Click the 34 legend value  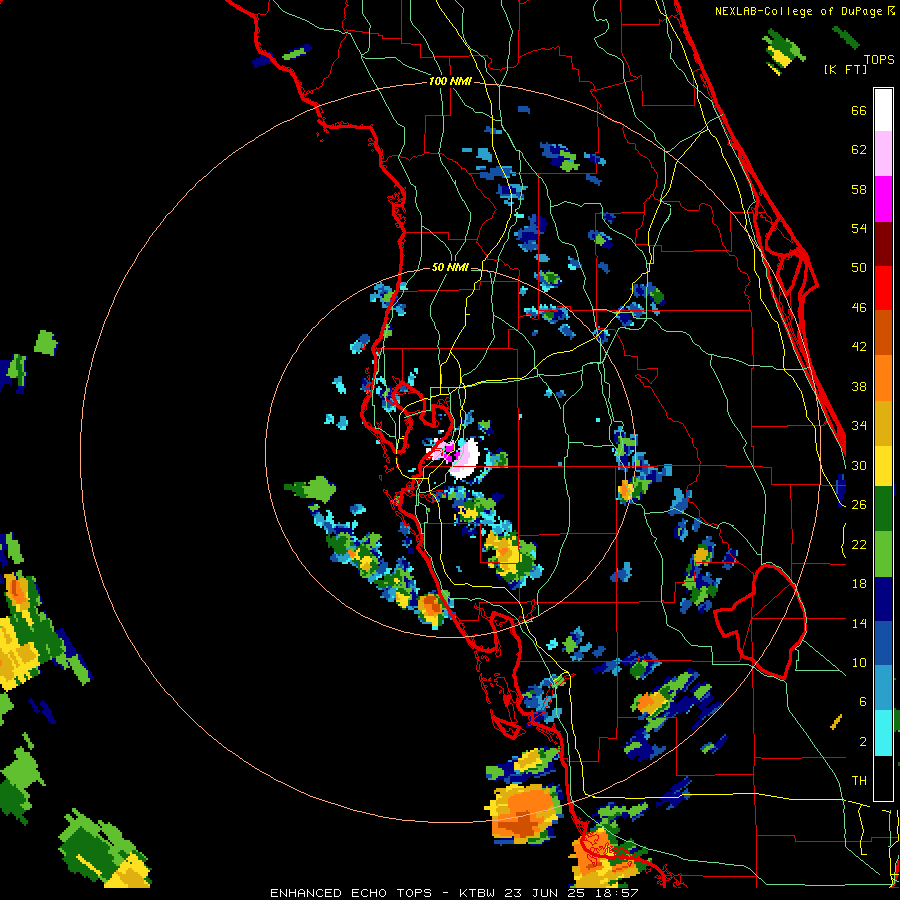(x=859, y=426)
